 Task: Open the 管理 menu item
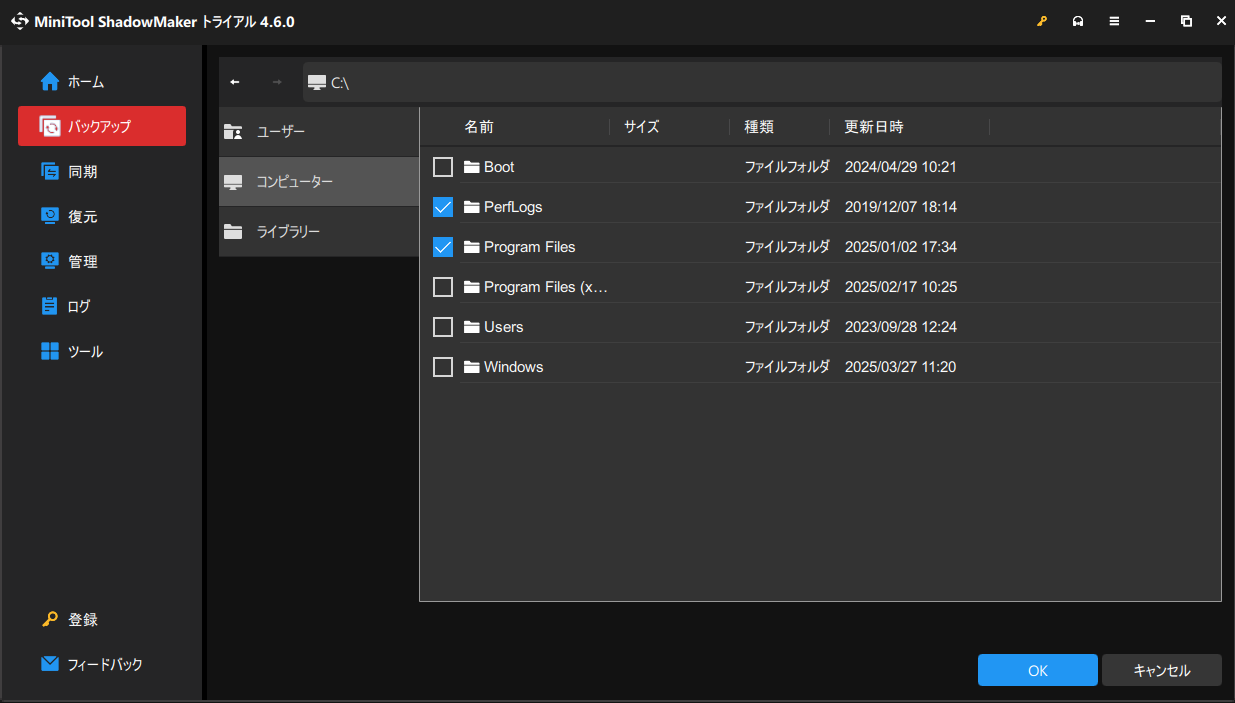click(x=102, y=261)
